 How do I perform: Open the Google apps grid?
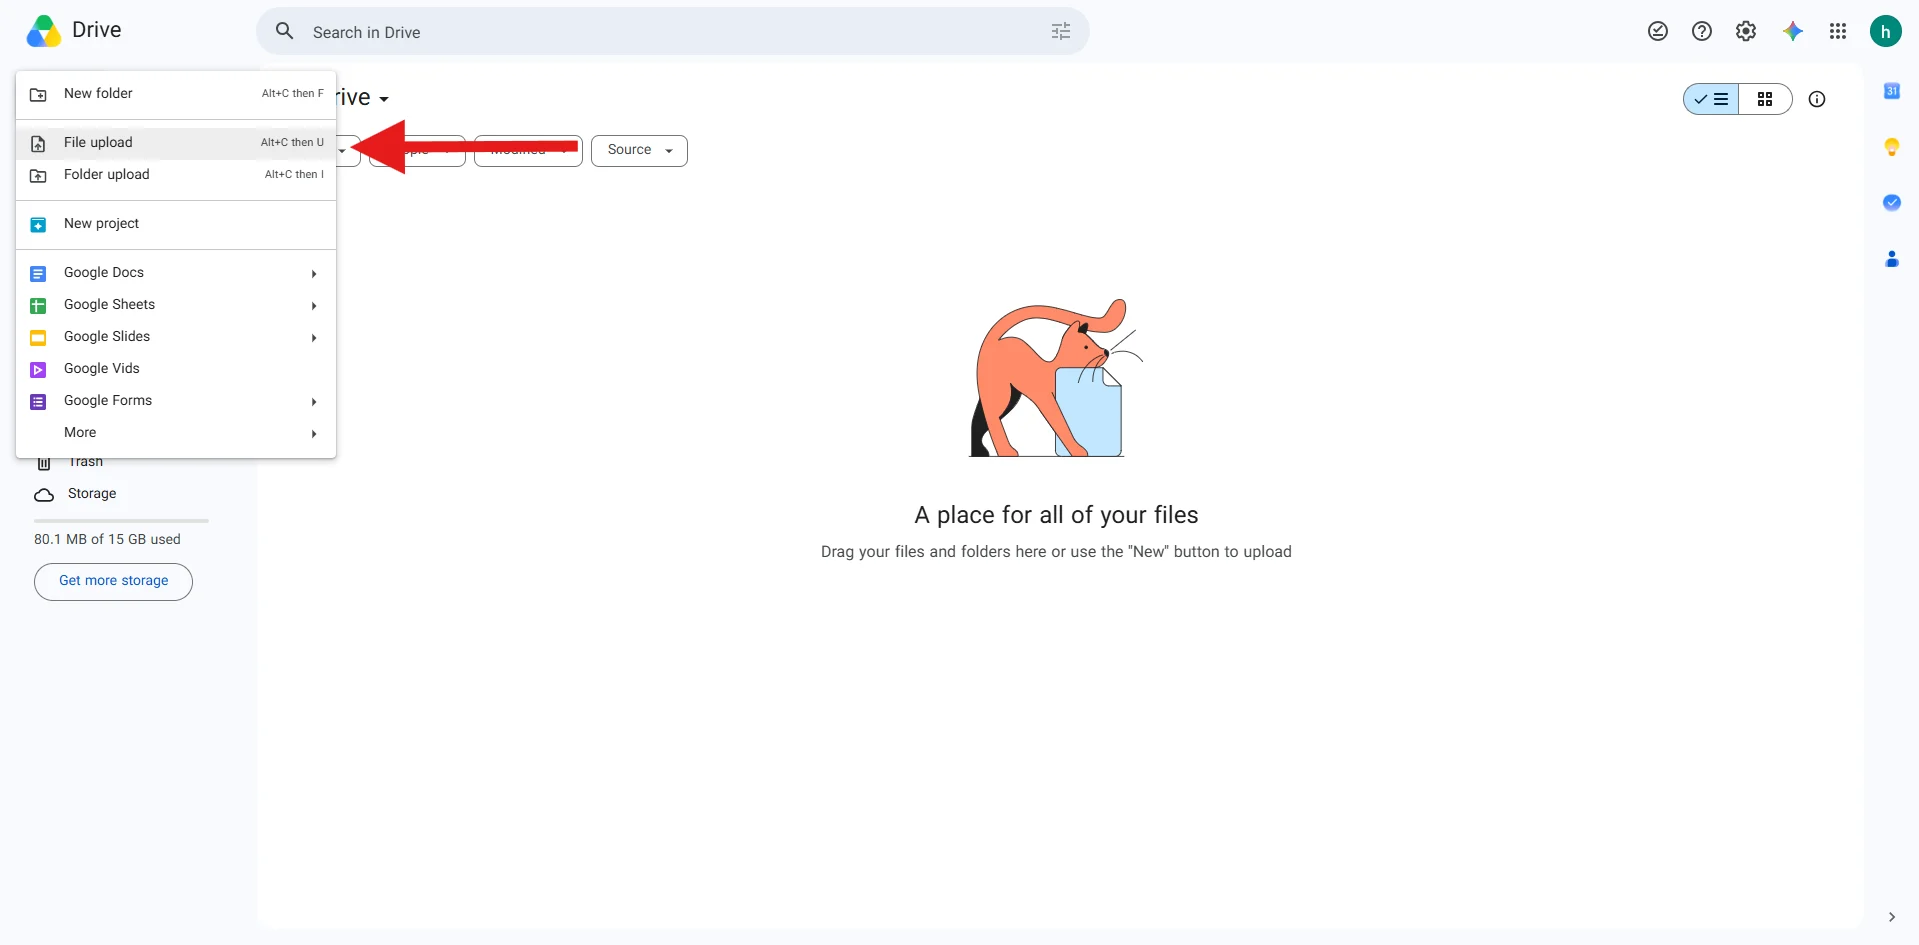[1838, 31]
